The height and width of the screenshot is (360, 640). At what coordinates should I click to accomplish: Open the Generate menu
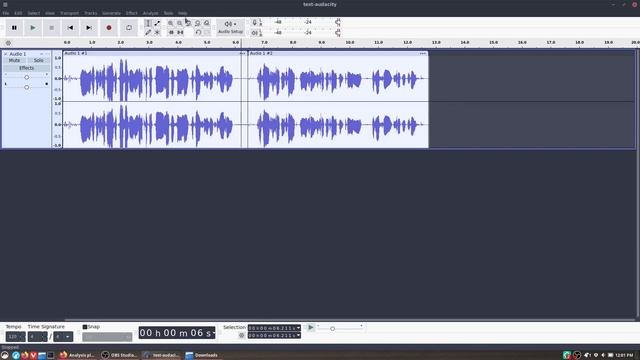click(x=111, y=13)
